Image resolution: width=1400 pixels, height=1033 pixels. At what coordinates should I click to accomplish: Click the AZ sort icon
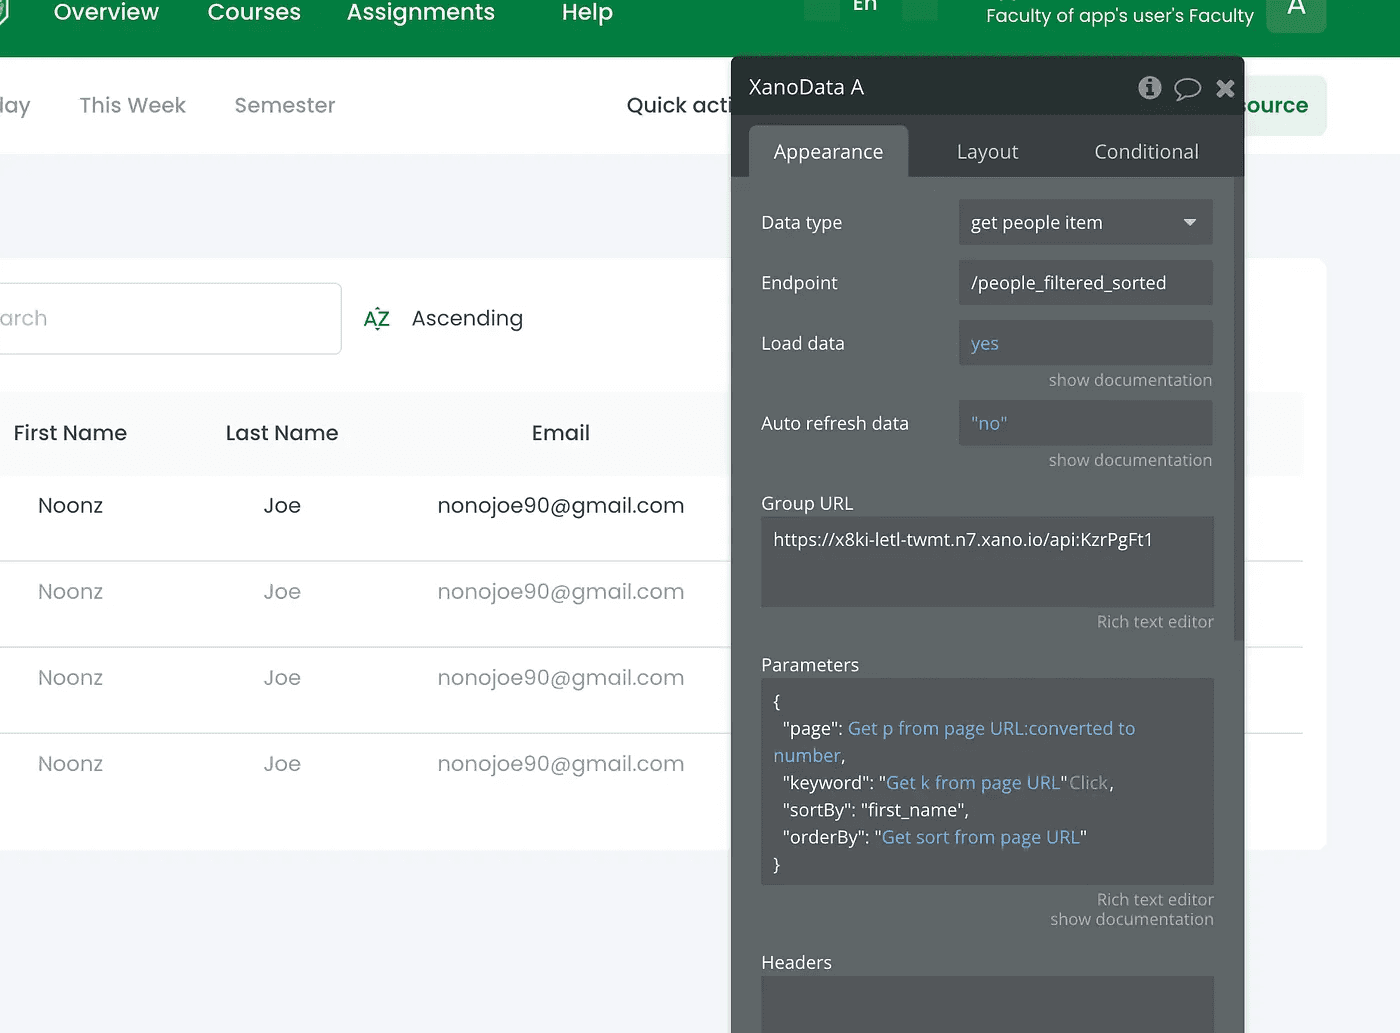(377, 319)
